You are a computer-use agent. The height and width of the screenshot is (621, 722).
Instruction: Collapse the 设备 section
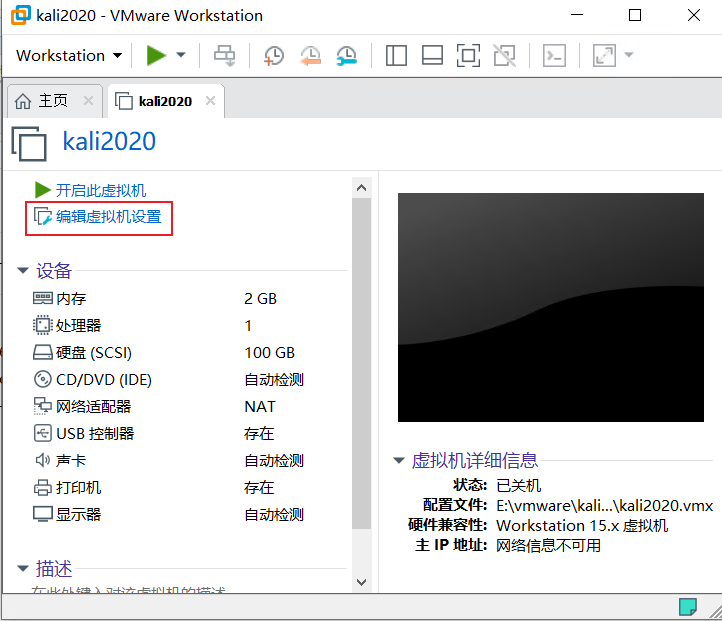tap(23, 271)
